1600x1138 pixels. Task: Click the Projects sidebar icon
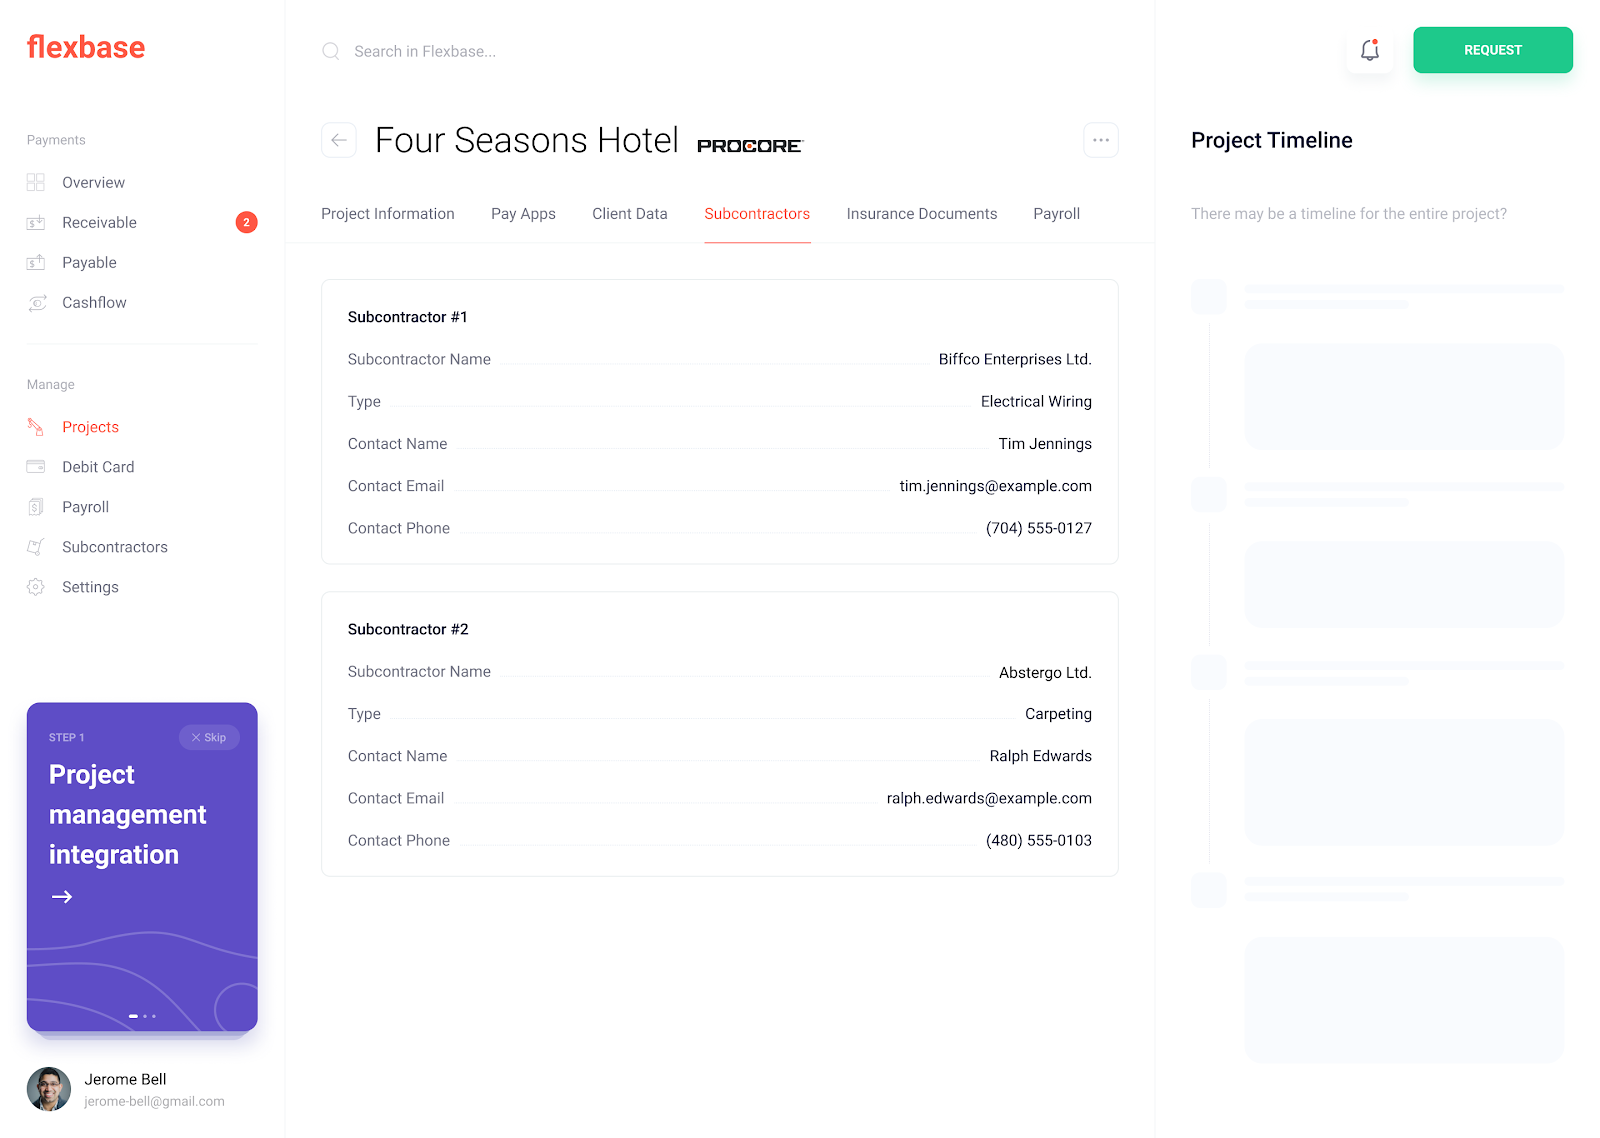tap(36, 427)
